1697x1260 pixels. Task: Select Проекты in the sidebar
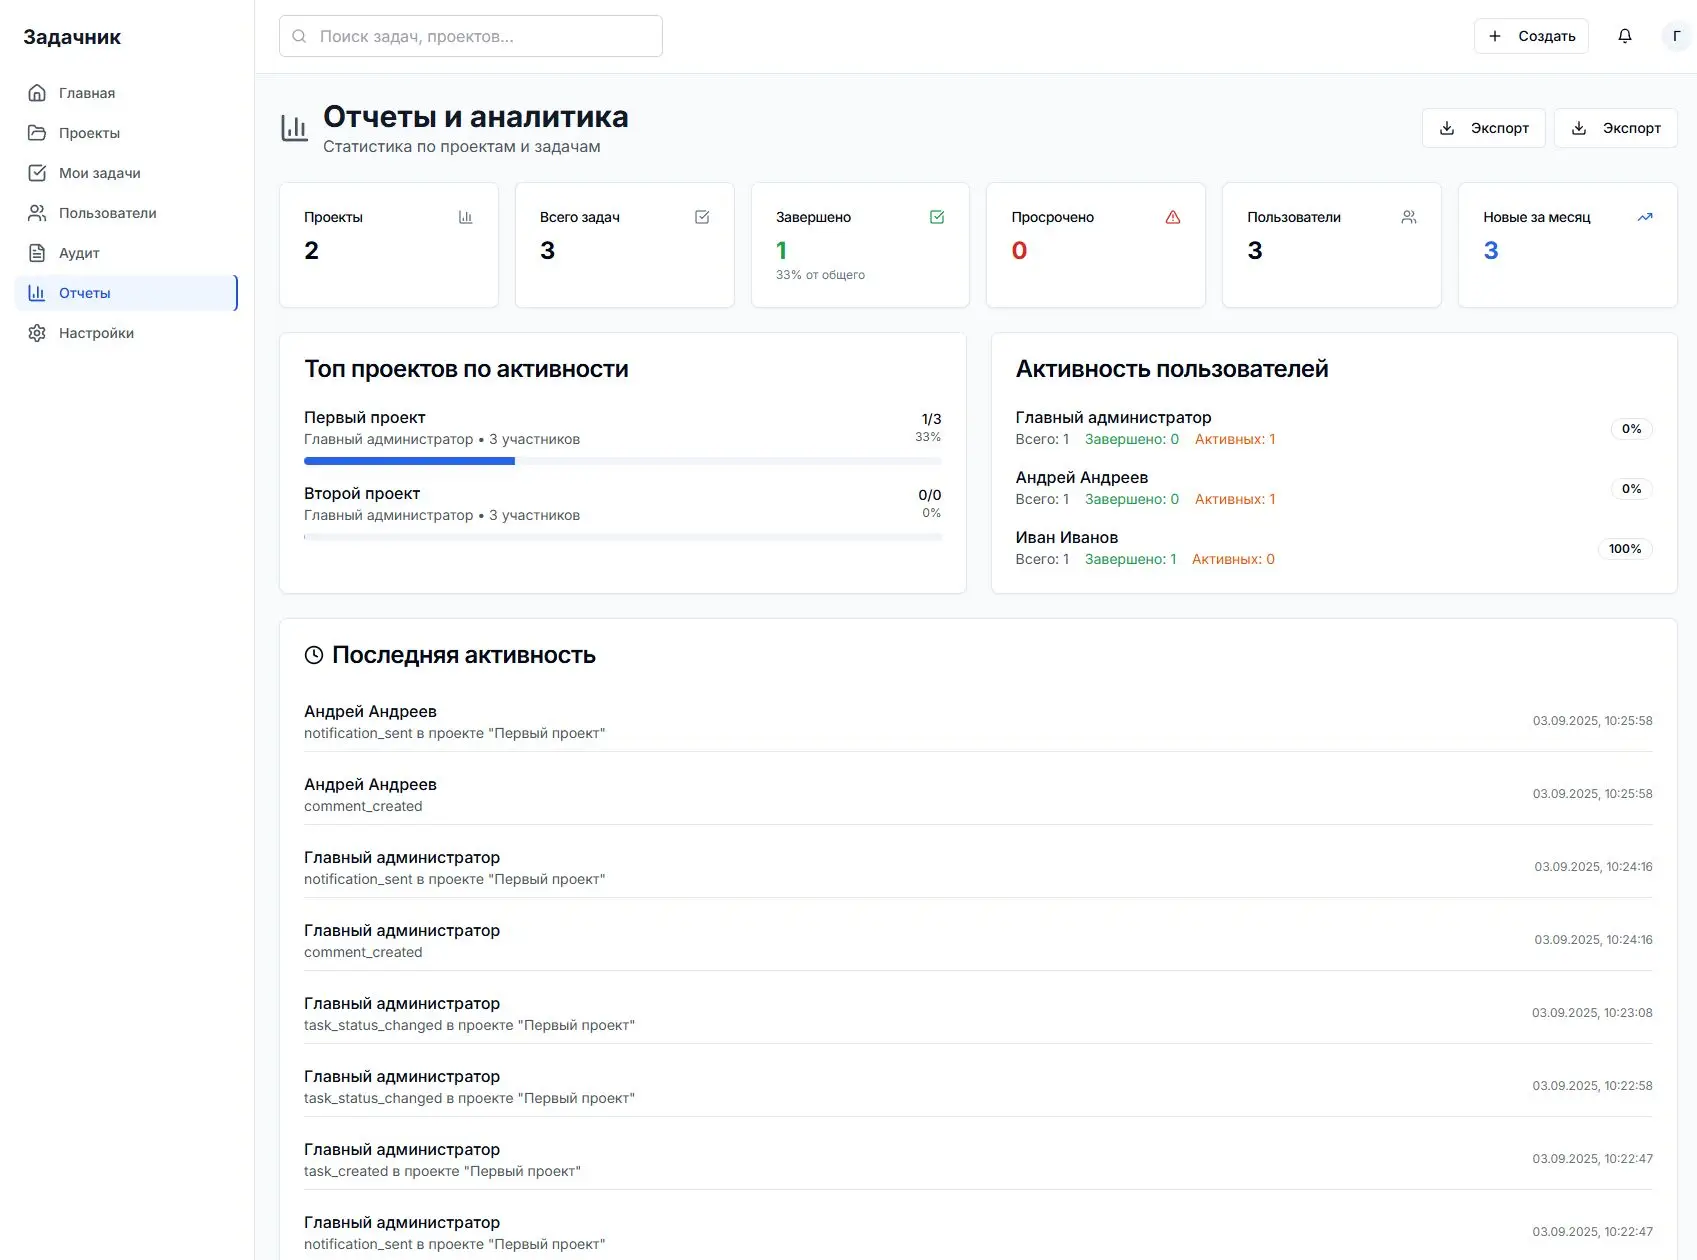[x=89, y=132]
